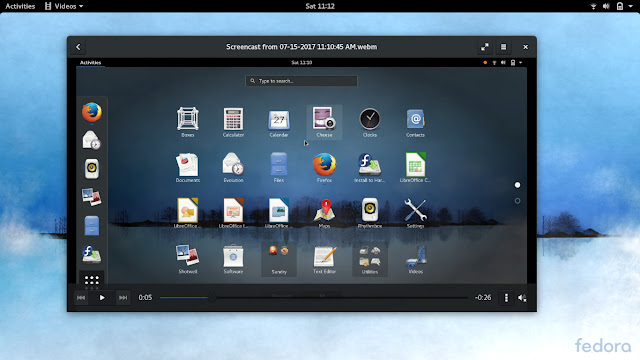Click the Files app icon in grid
Viewport: 640px width, 360px height.
(279, 167)
